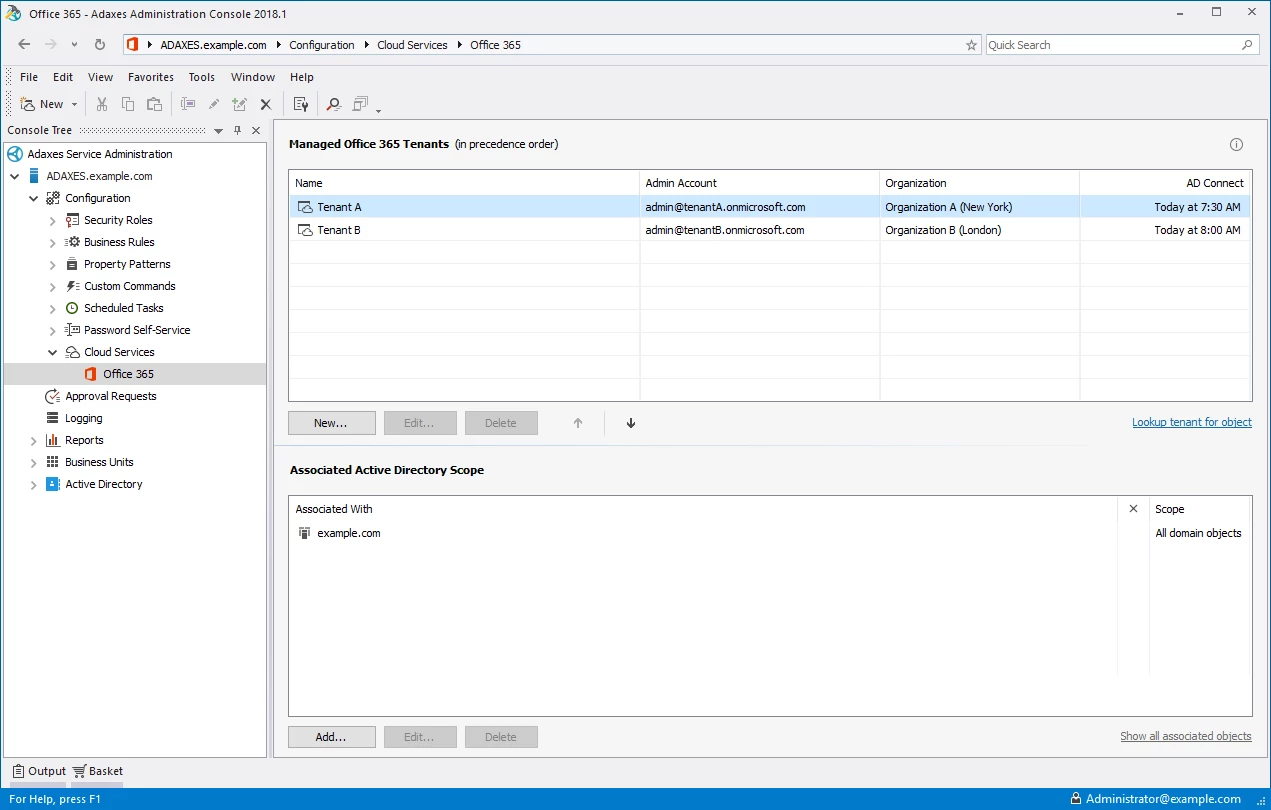Expand the Active Directory tree node
Image resolution: width=1271 pixels, height=810 pixels.
[34, 484]
